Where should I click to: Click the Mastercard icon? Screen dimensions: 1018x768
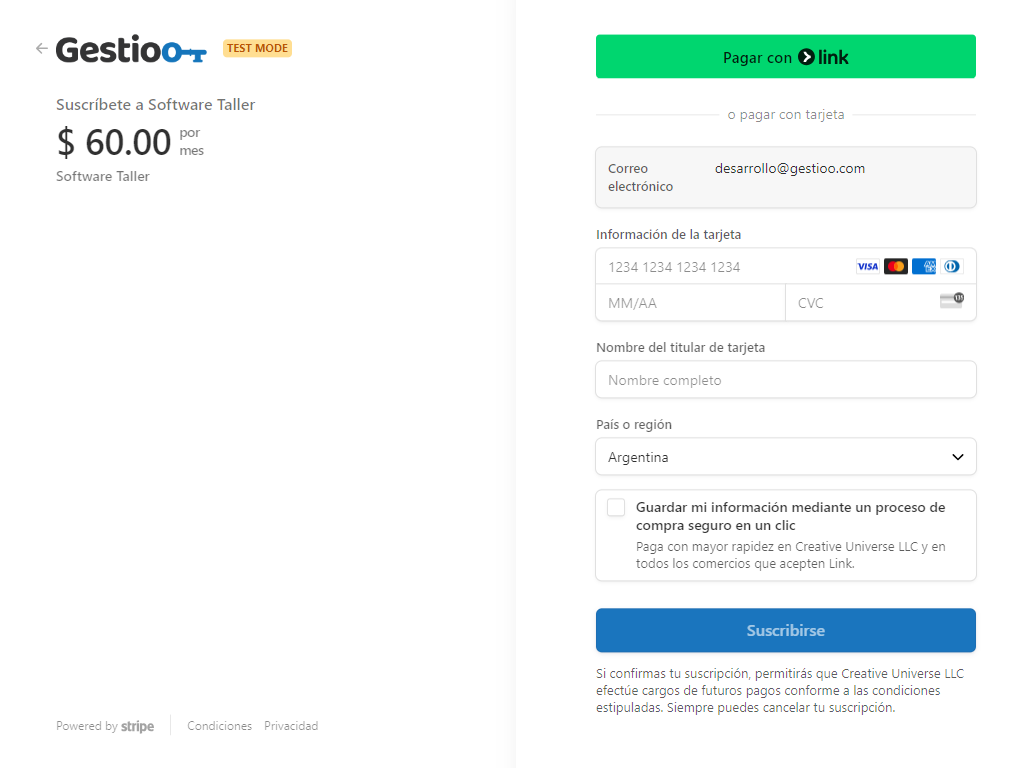click(x=896, y=267)
